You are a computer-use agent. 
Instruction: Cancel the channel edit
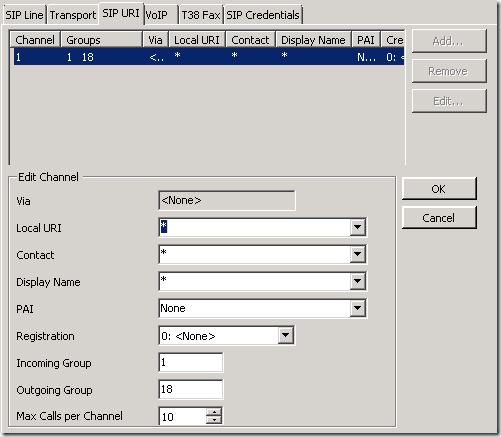(x=439, y=218)
